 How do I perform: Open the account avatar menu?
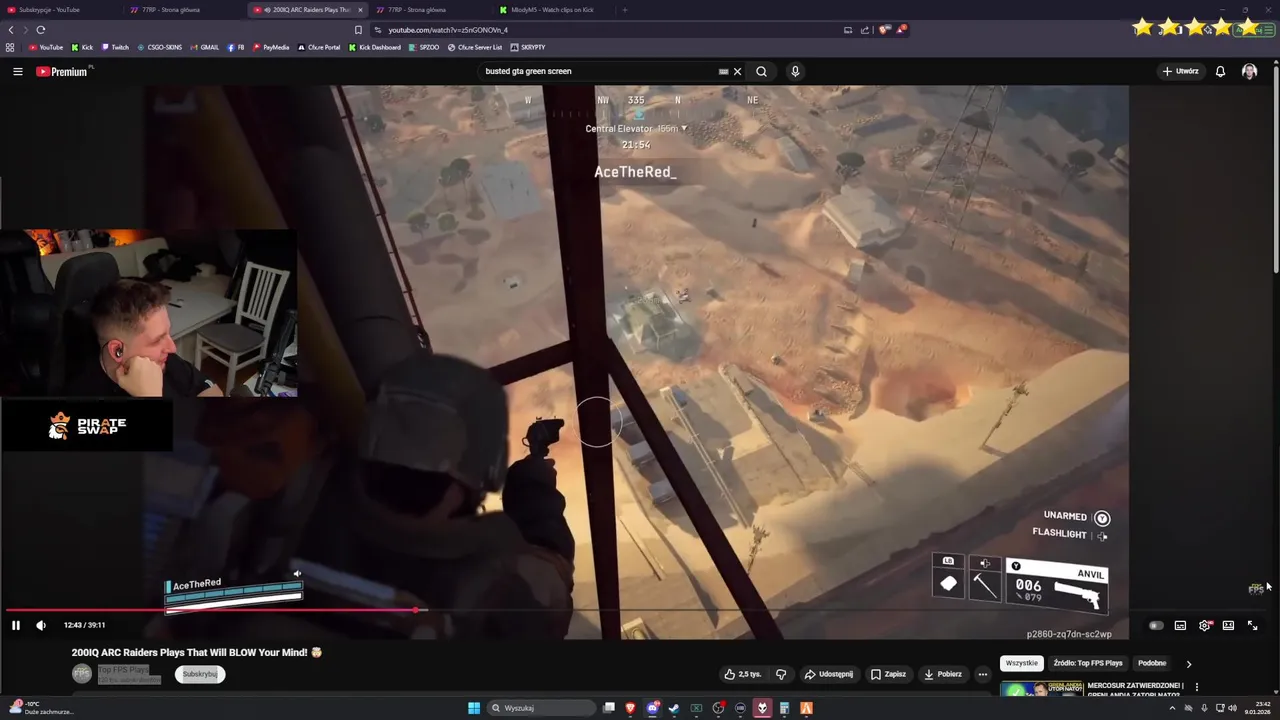1249,71
